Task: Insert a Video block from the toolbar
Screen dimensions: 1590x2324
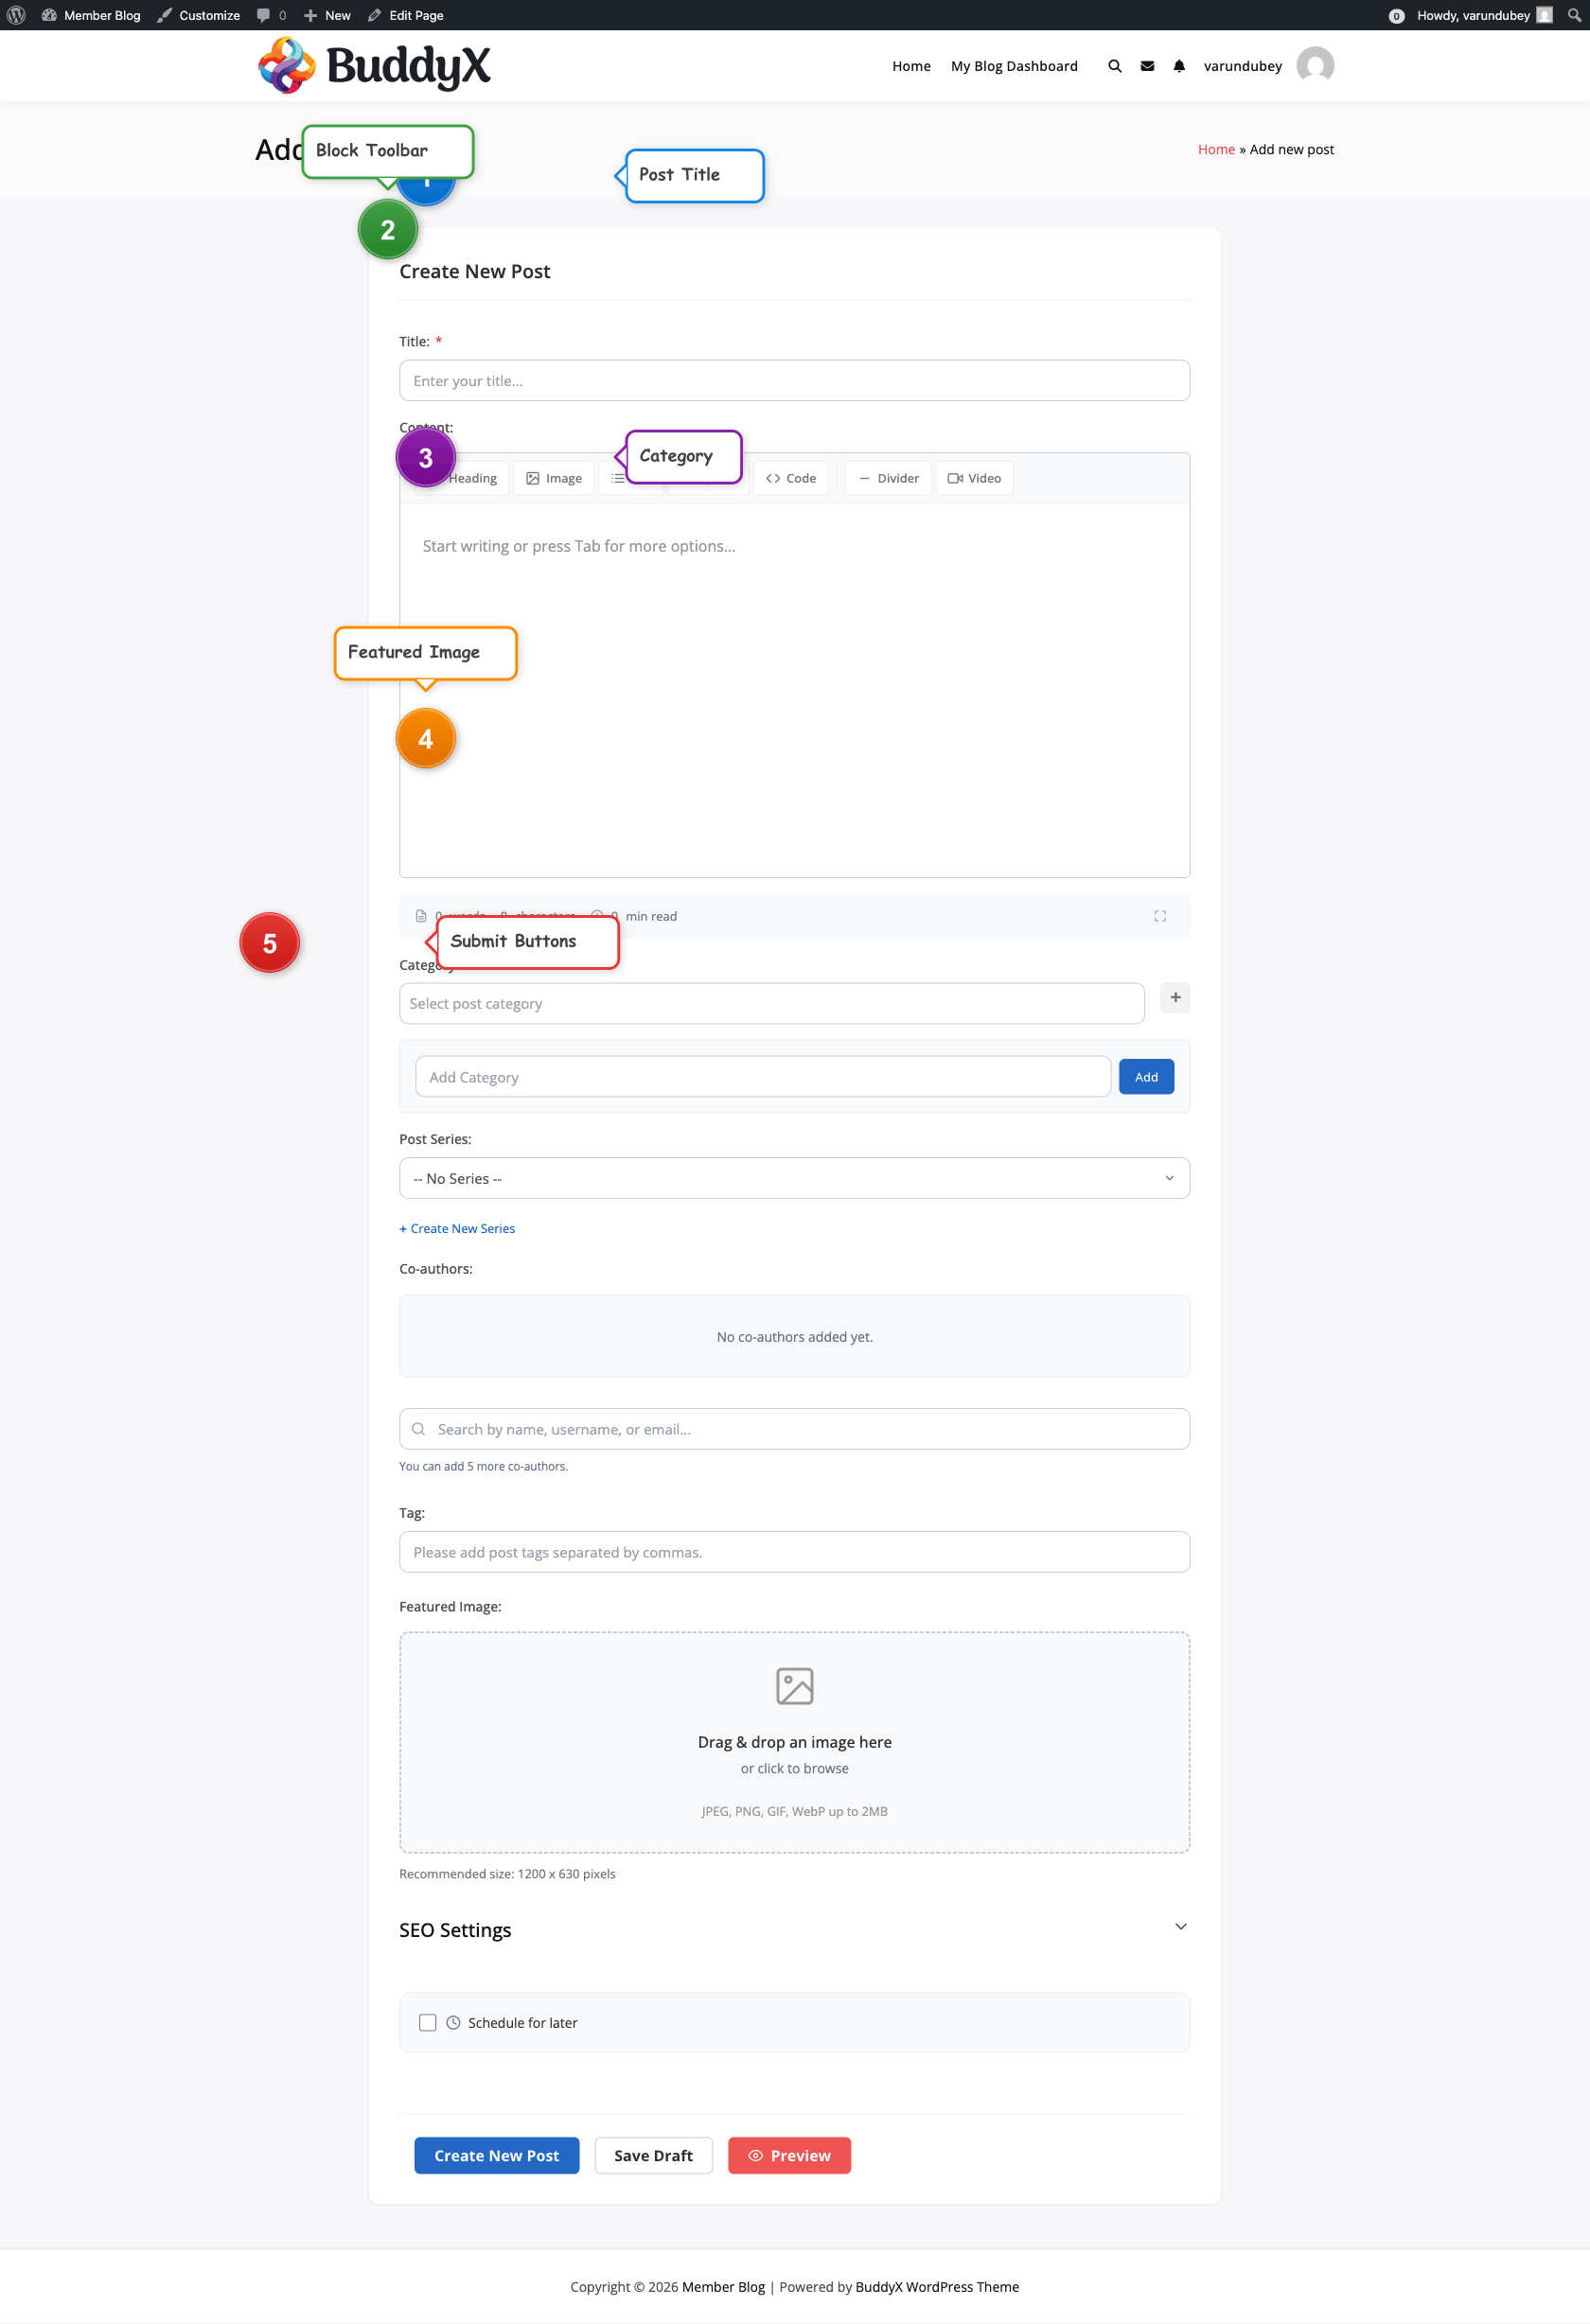Action: (x=974, y=478)
